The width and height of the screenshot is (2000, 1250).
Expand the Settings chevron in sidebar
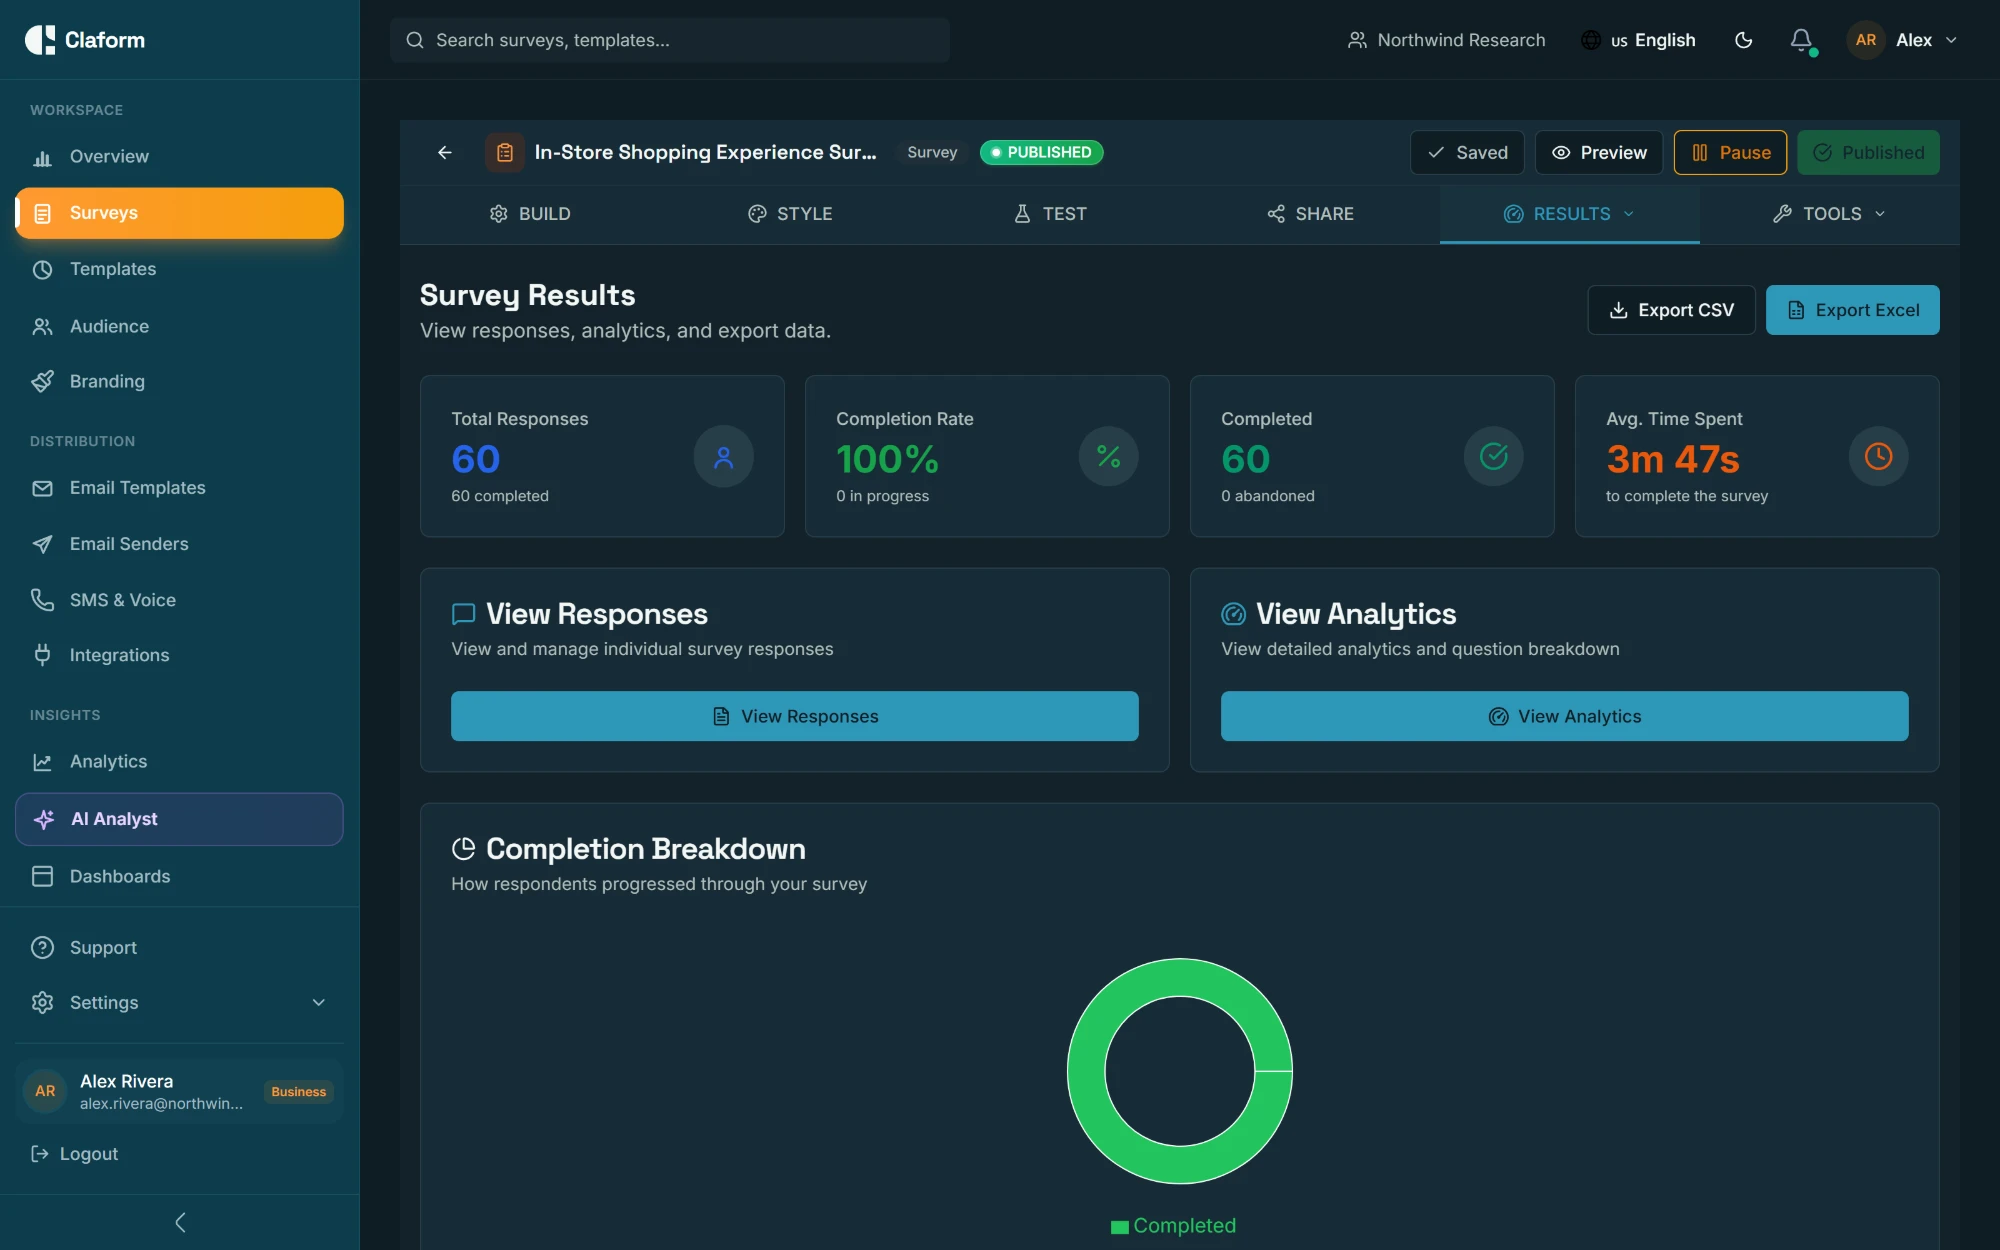click(319, 1002)
